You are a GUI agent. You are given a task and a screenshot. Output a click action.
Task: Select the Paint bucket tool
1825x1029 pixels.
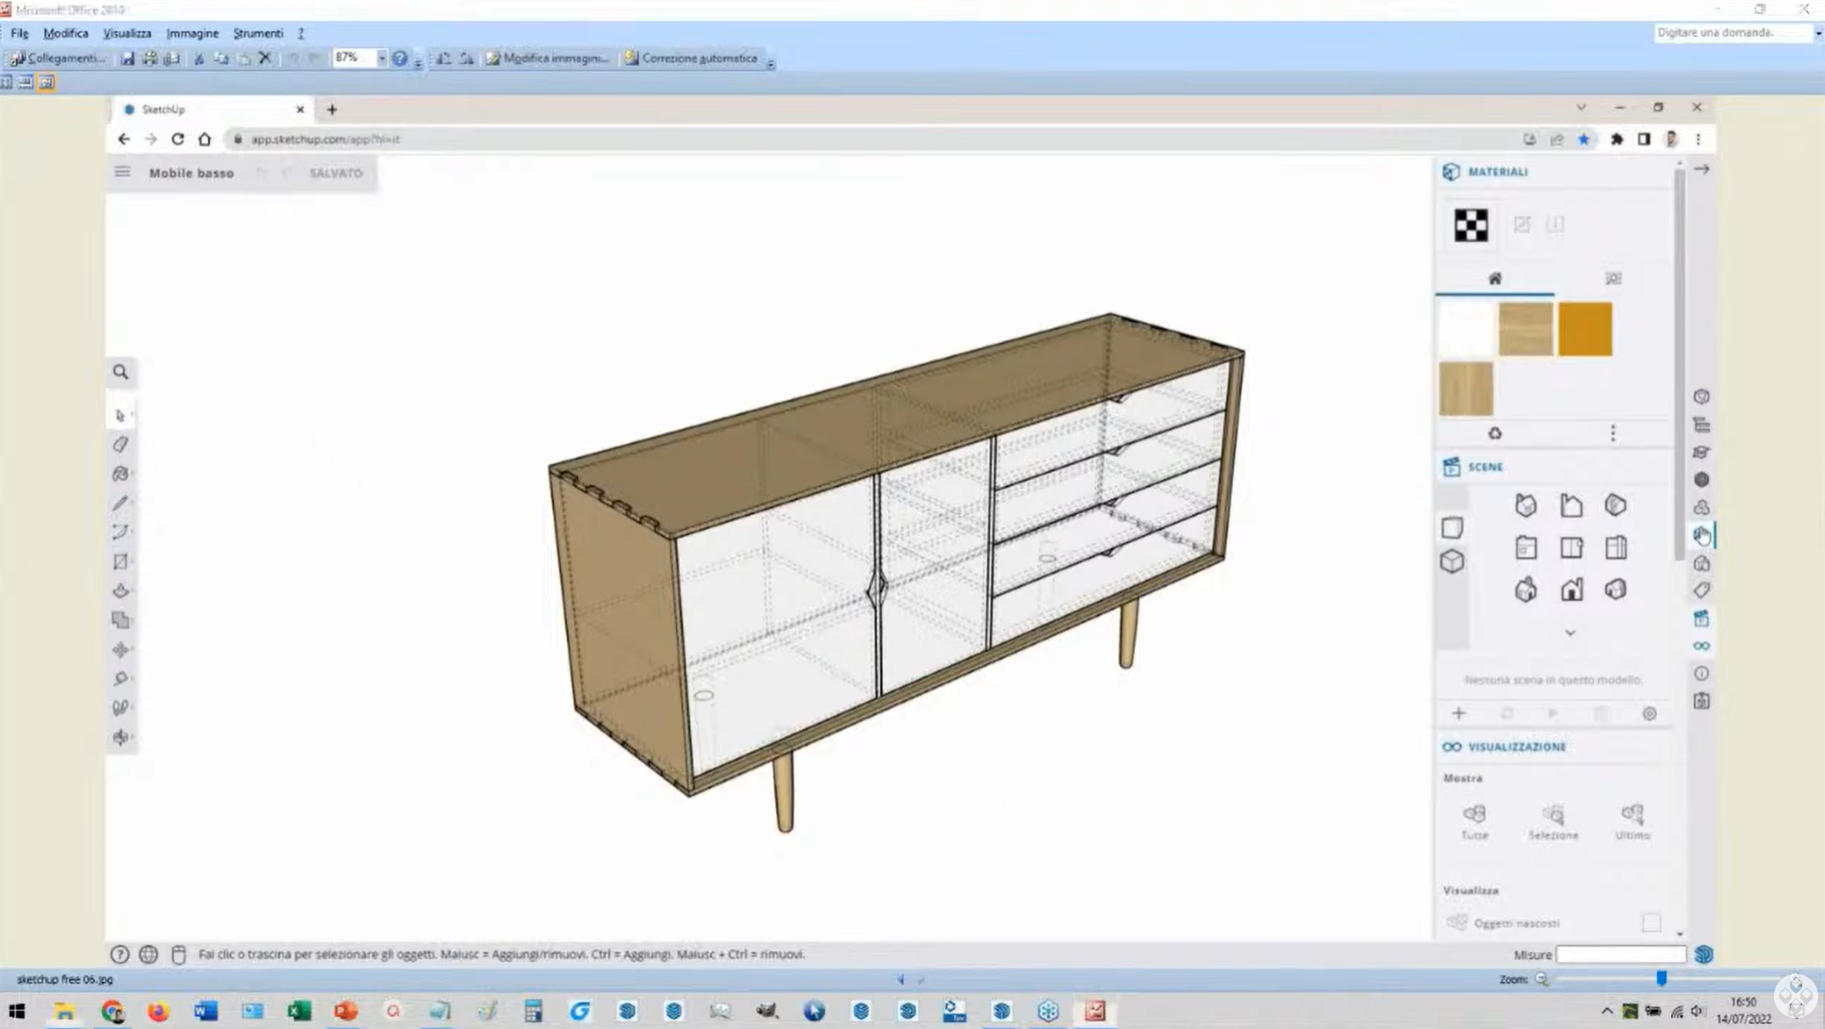(x=121, y=474)
